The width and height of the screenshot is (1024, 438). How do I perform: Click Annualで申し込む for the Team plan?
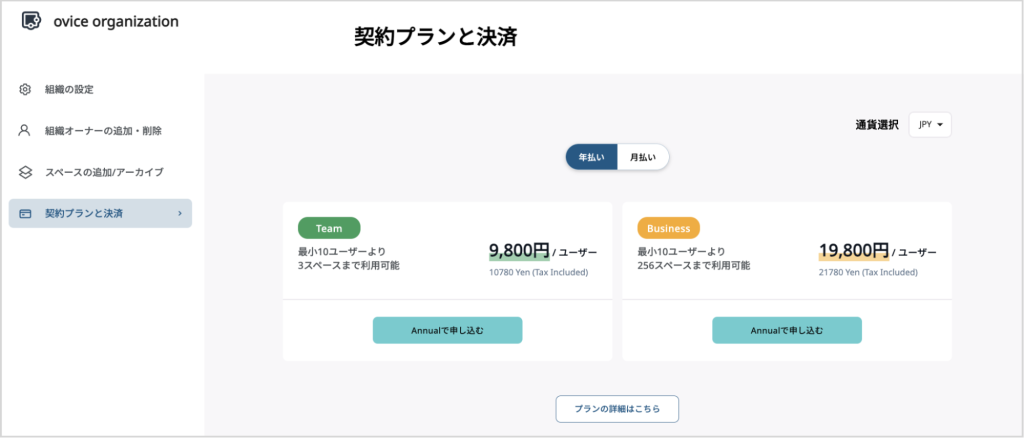[x=447, y=330]
